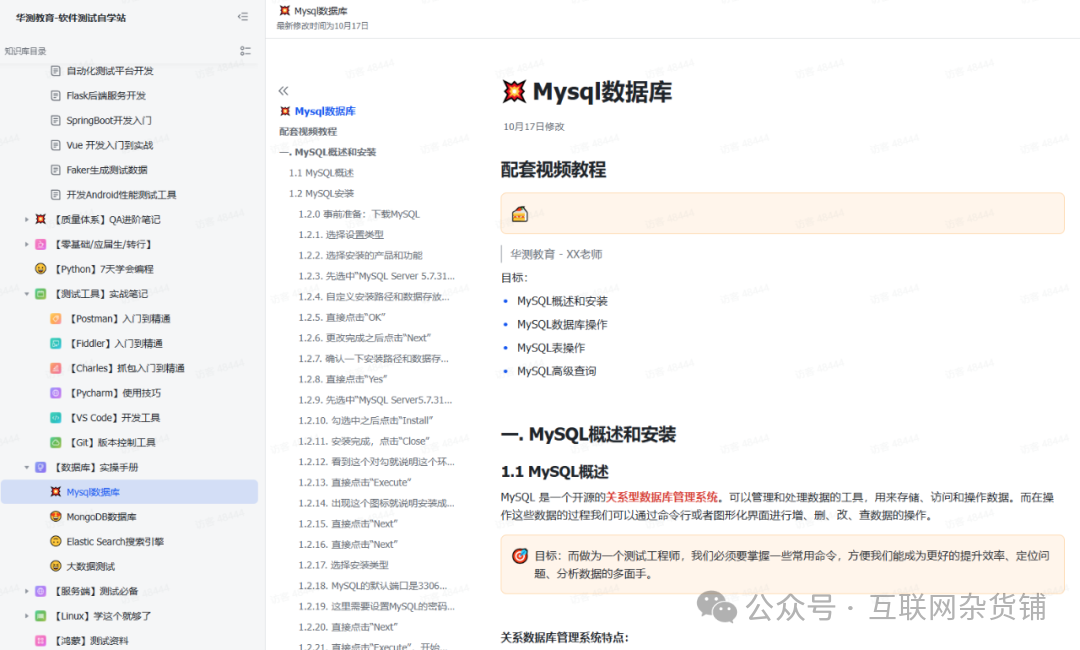Collapse outline panel with double-chevron icon

click(x=283, y=91)
